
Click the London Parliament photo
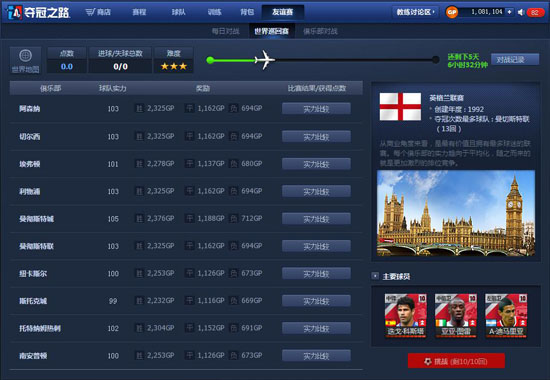tap(456, 213)
